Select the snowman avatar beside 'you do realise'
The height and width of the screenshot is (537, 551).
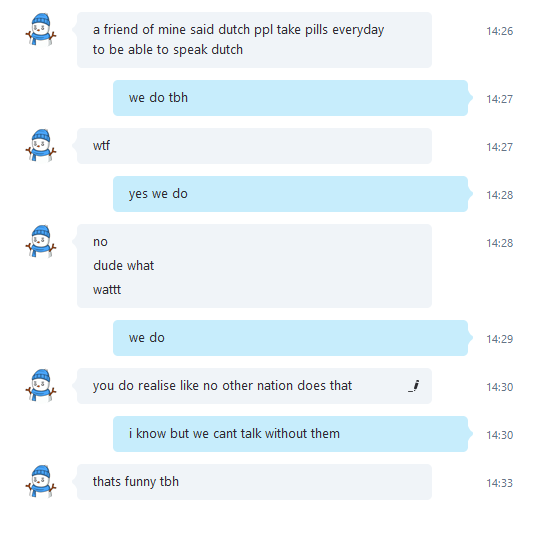(x=41, y=386)
